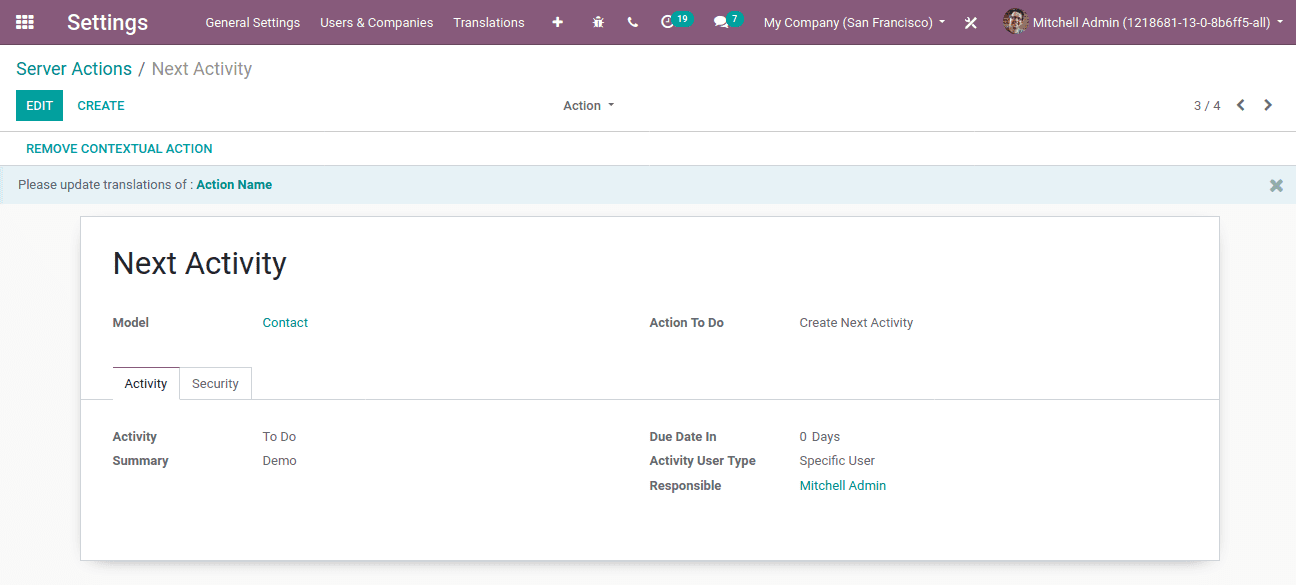The image size is (1296, 585).
Task: Go to previous record arrow
Action: click(1240, 105)
